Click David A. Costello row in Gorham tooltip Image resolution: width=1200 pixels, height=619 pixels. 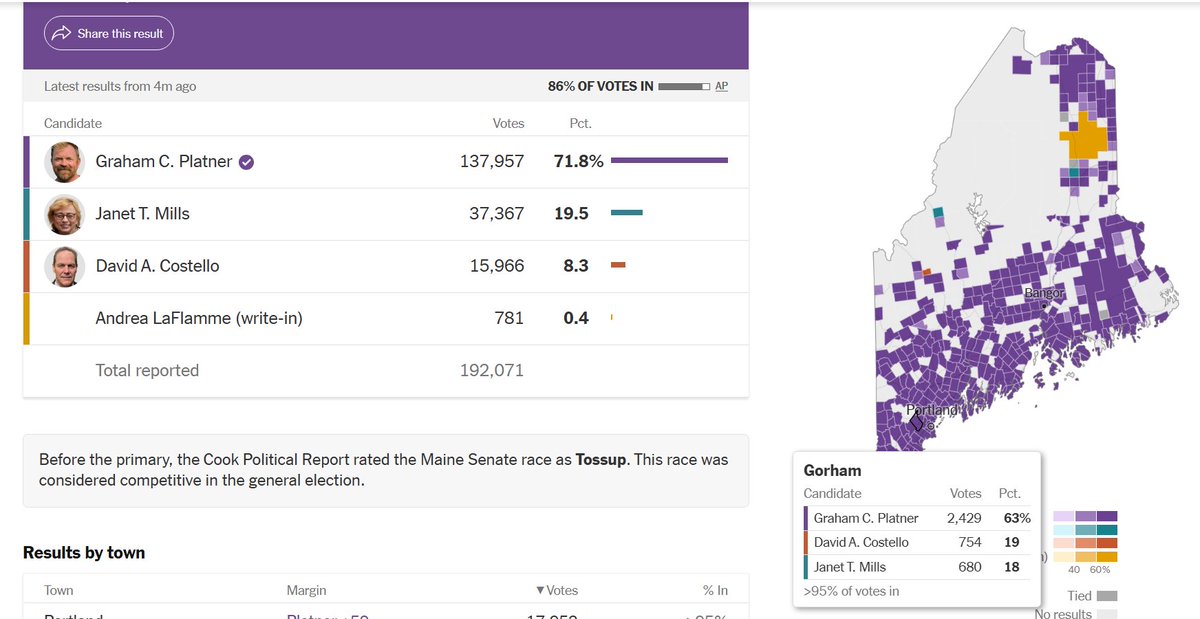[x=917, y=542]
